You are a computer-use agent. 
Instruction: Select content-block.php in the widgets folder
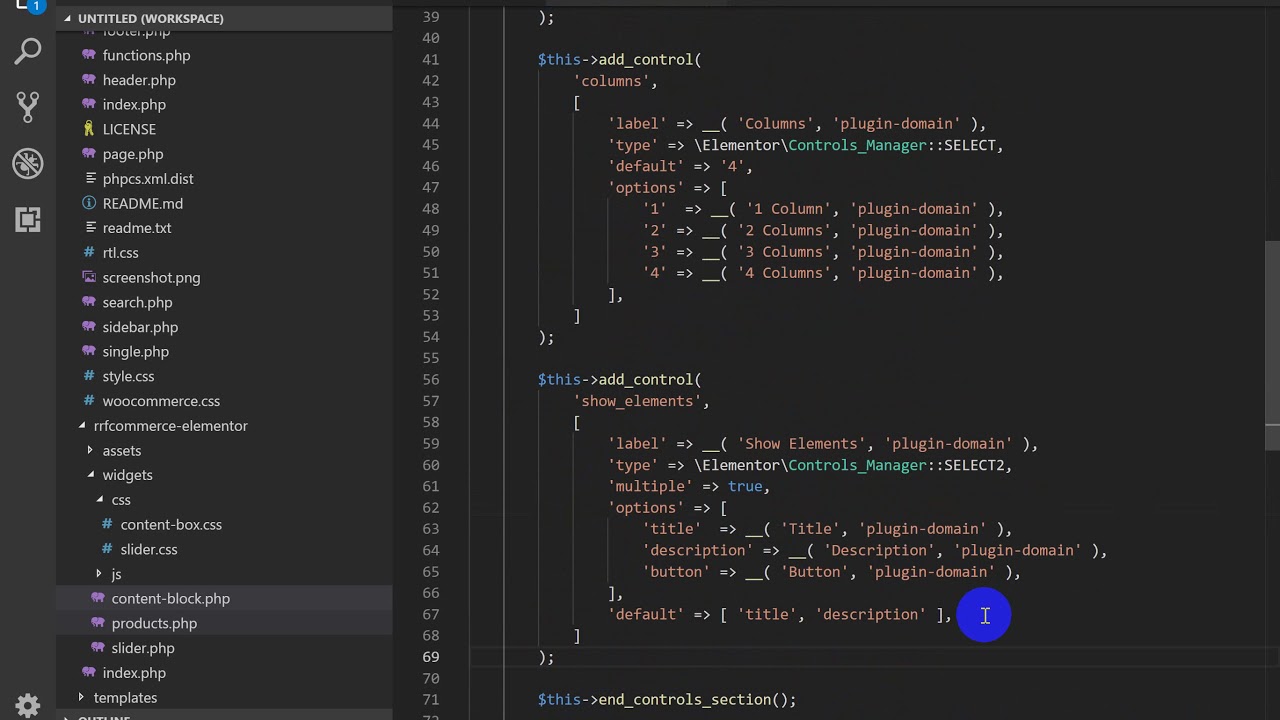tap(170, 598)
